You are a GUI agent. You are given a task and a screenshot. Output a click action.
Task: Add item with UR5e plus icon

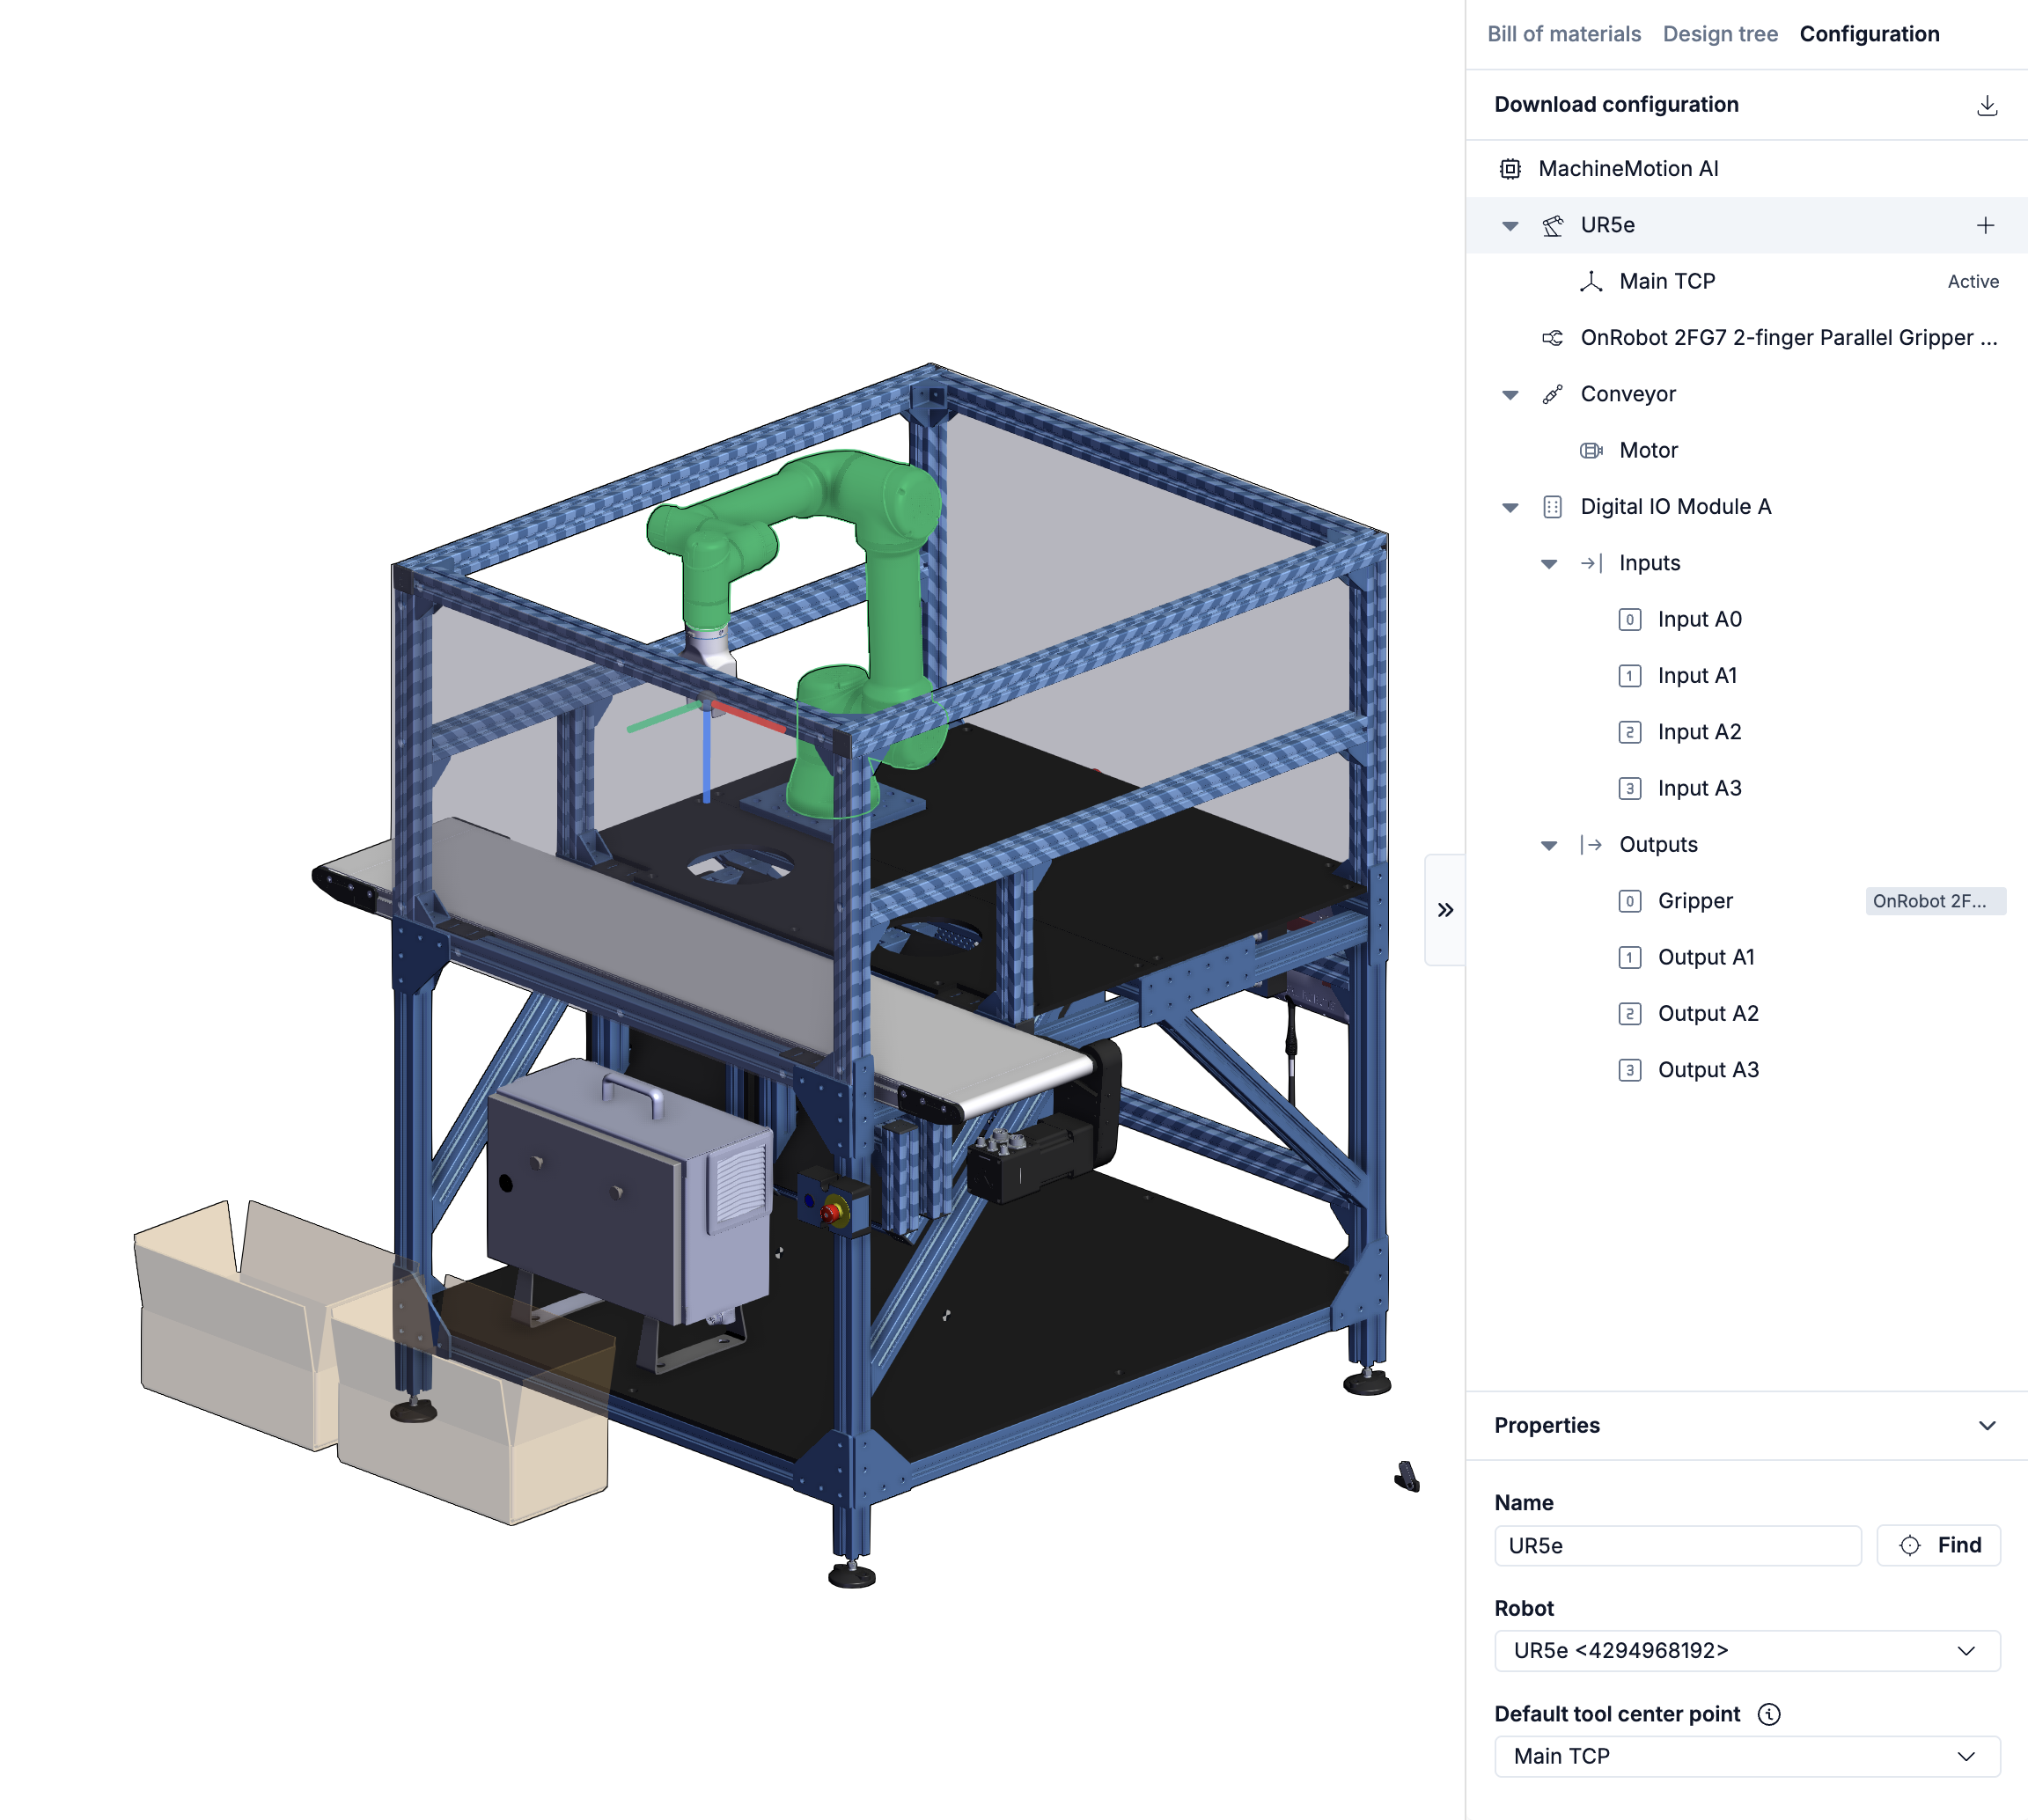coord(1985,226)
